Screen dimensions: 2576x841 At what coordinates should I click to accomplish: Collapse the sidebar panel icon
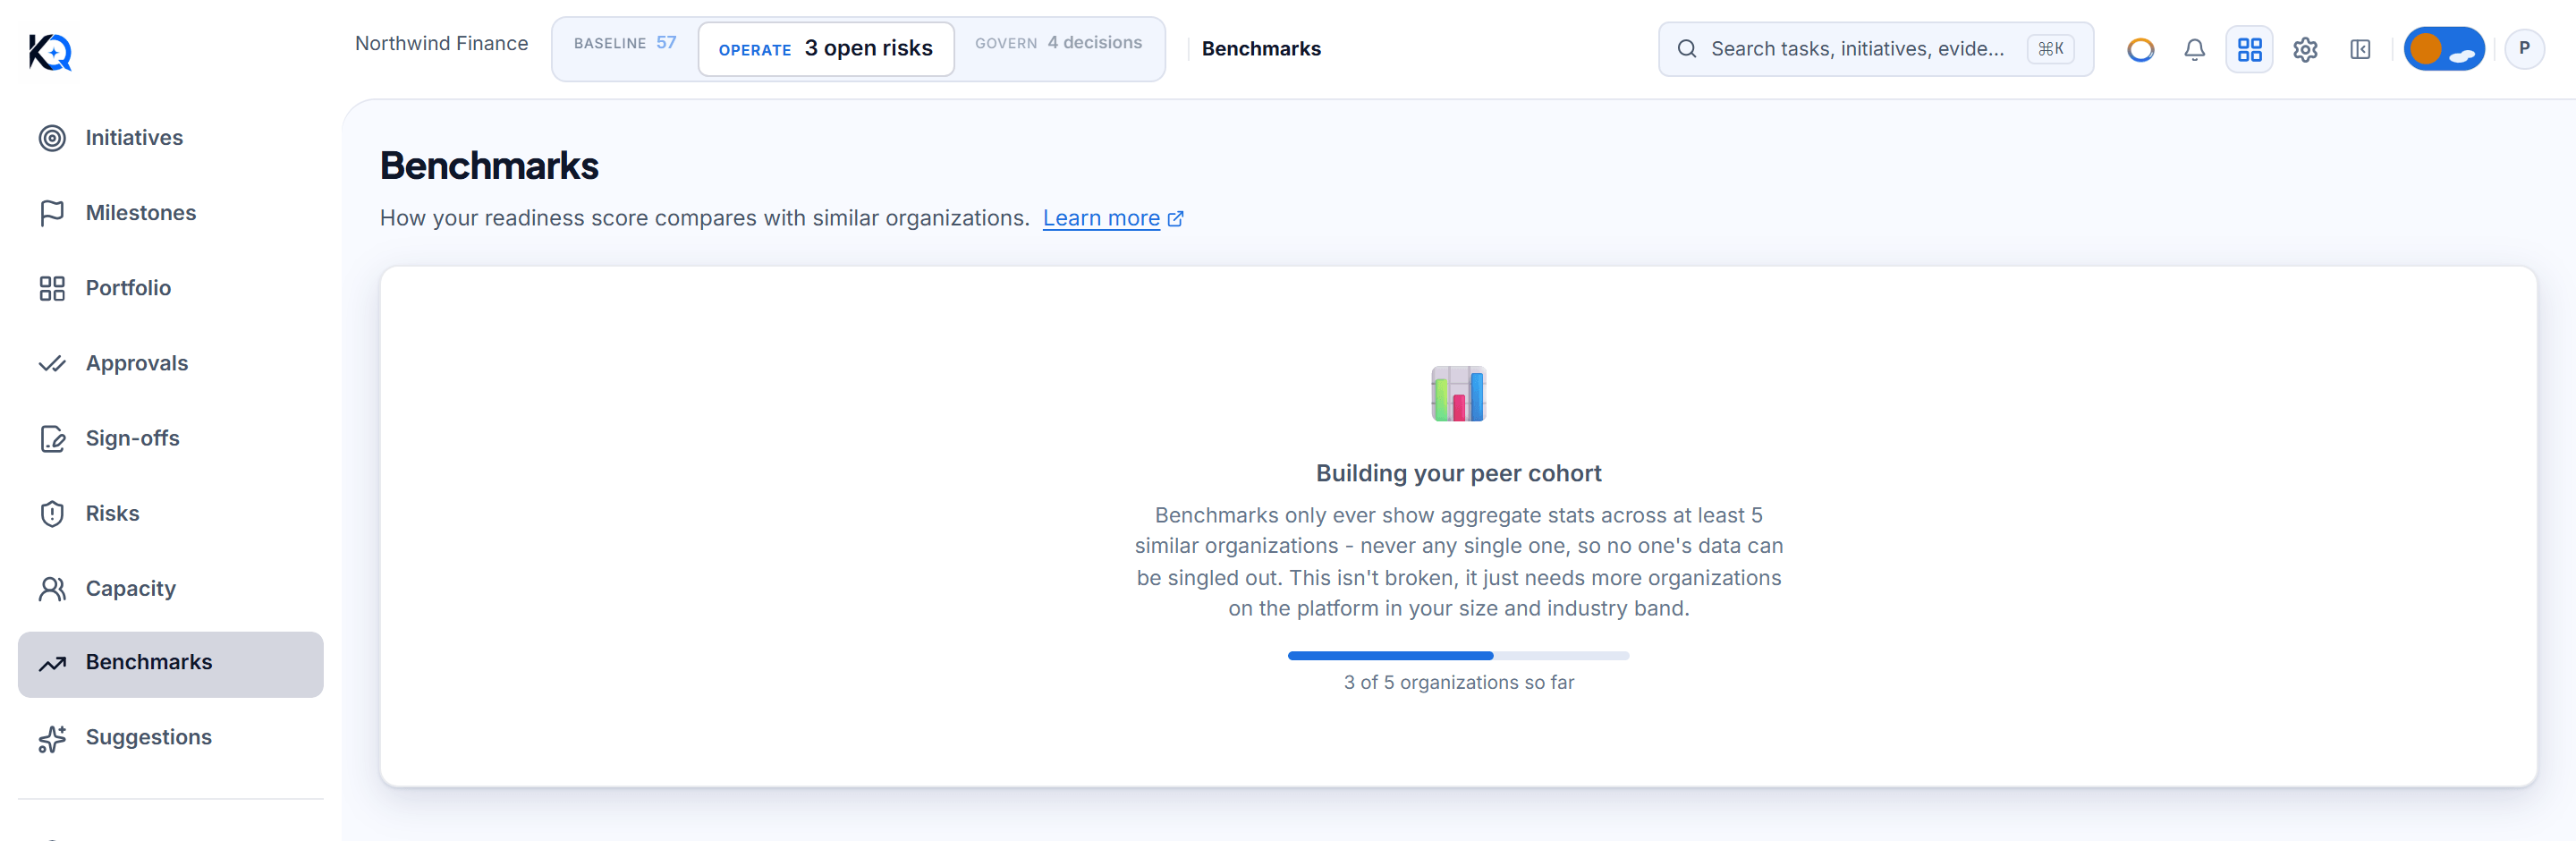pyautogui.click(x=2360, y=49)
